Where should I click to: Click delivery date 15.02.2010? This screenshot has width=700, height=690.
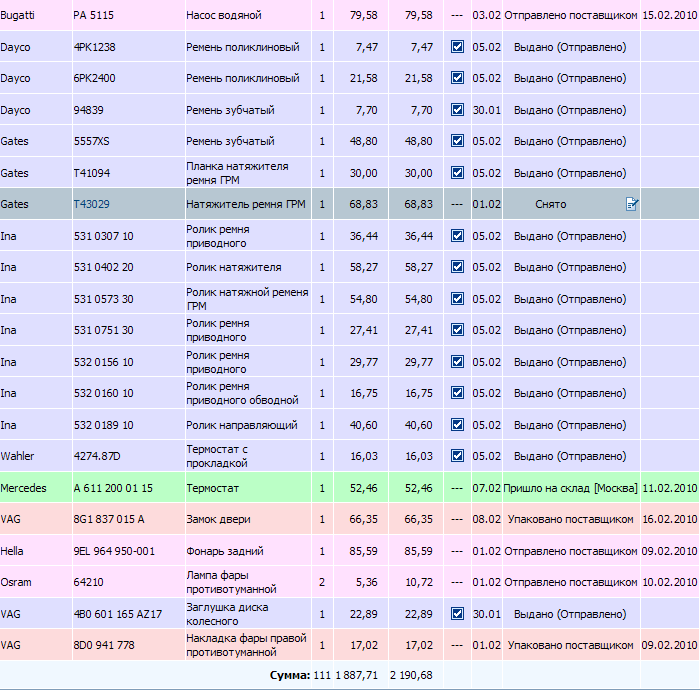tap(670, 15)
